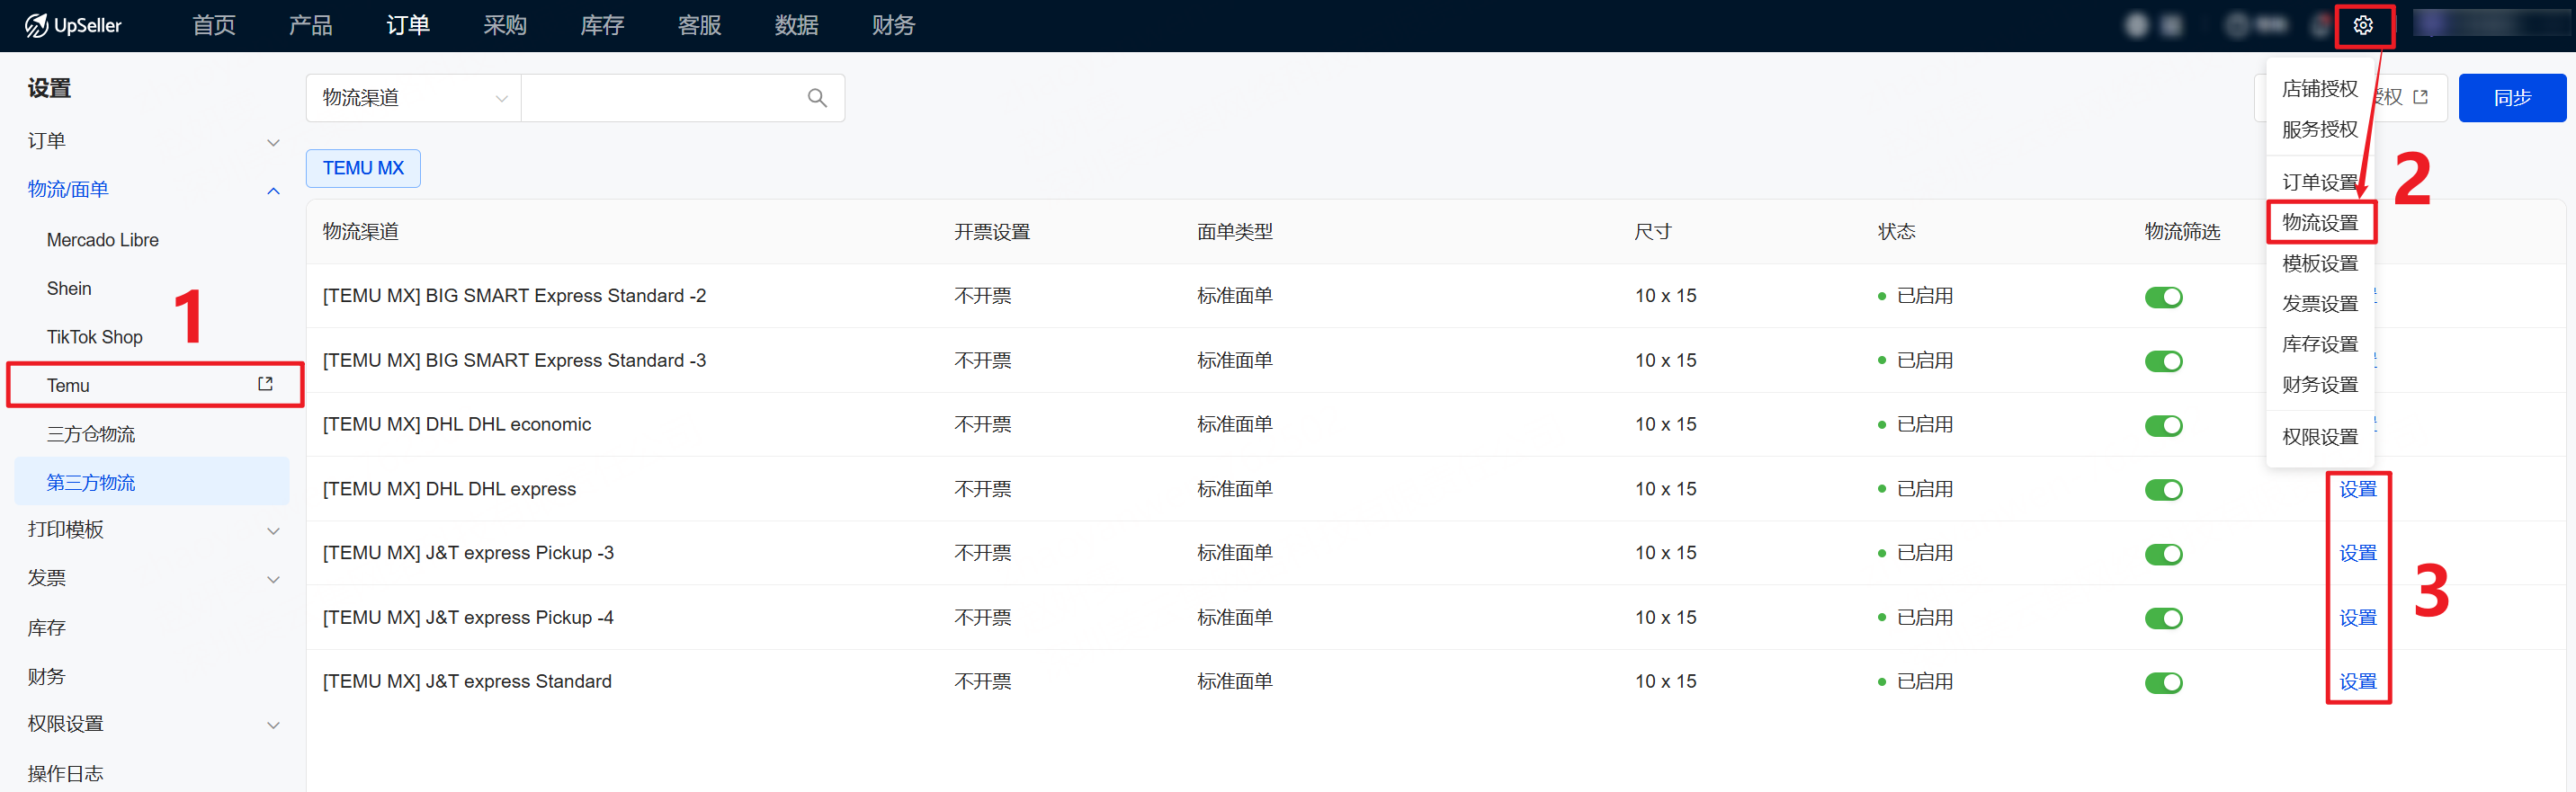Click external link icon next to Temu
2576x792 pixels.
pos(265,384)
